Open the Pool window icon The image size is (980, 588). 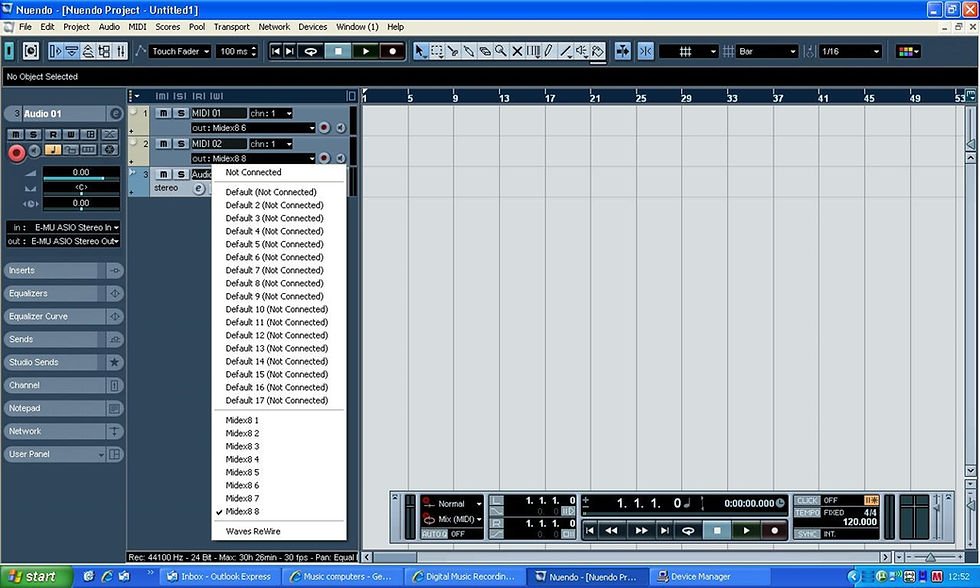pos(104,51)
